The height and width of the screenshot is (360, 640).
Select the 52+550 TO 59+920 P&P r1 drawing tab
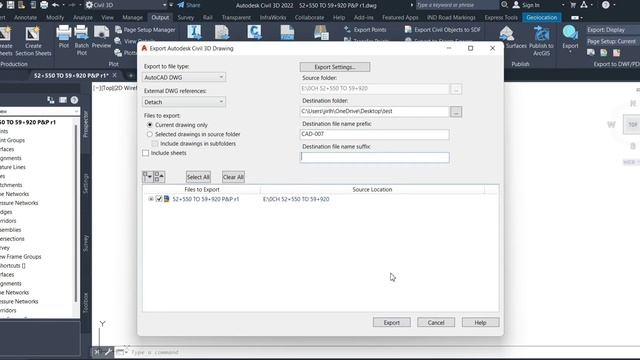[x=71, y=76]
